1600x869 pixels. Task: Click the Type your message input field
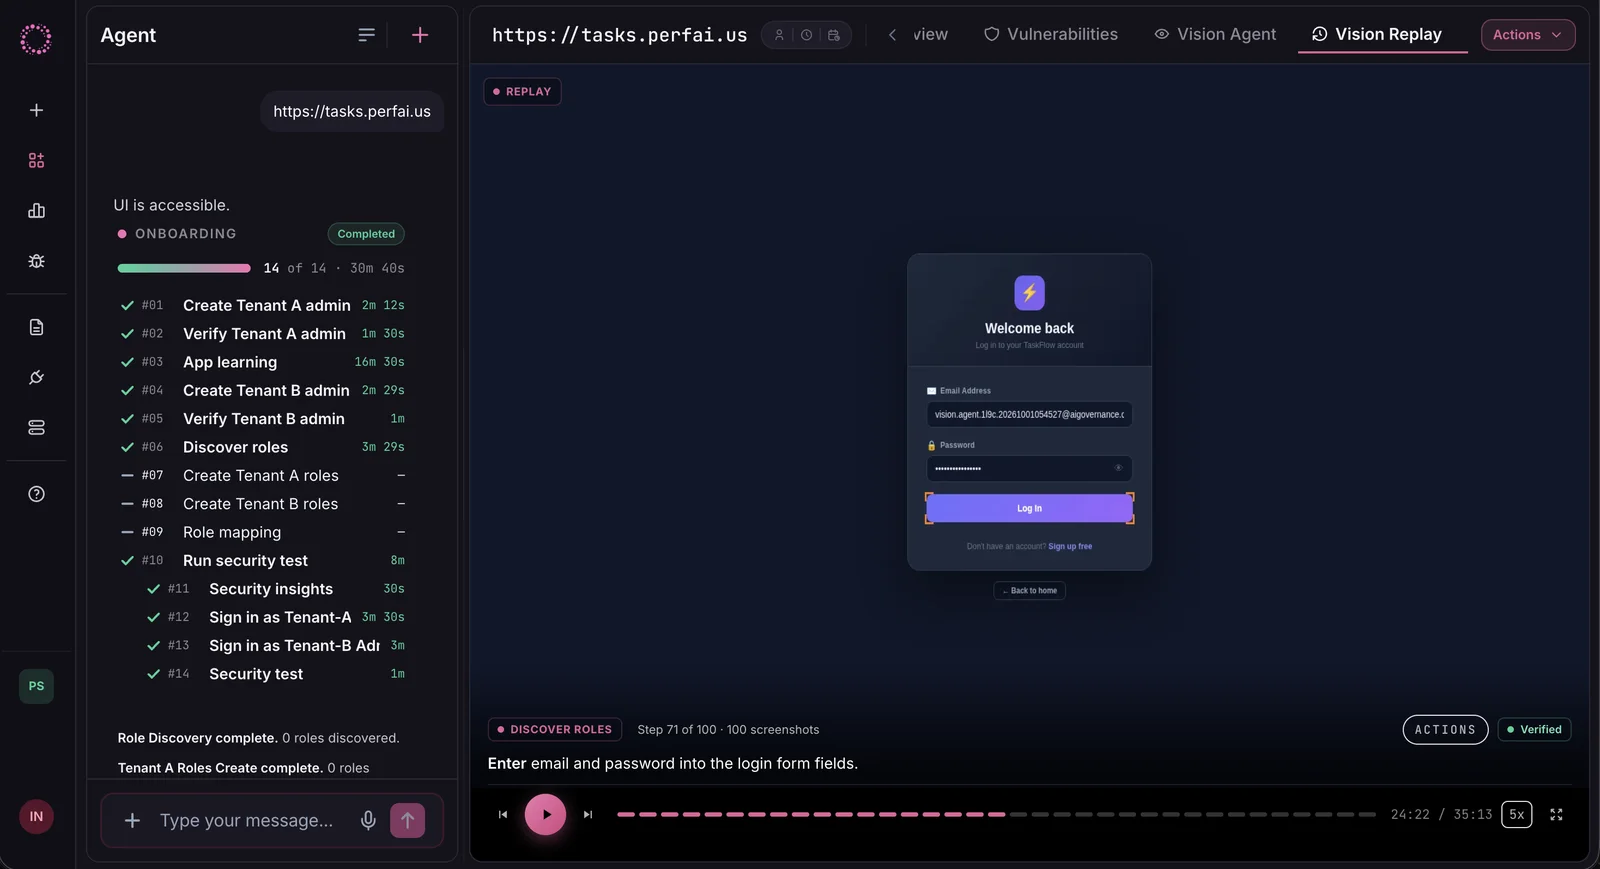pyautogui.click(x=246, y=820)
